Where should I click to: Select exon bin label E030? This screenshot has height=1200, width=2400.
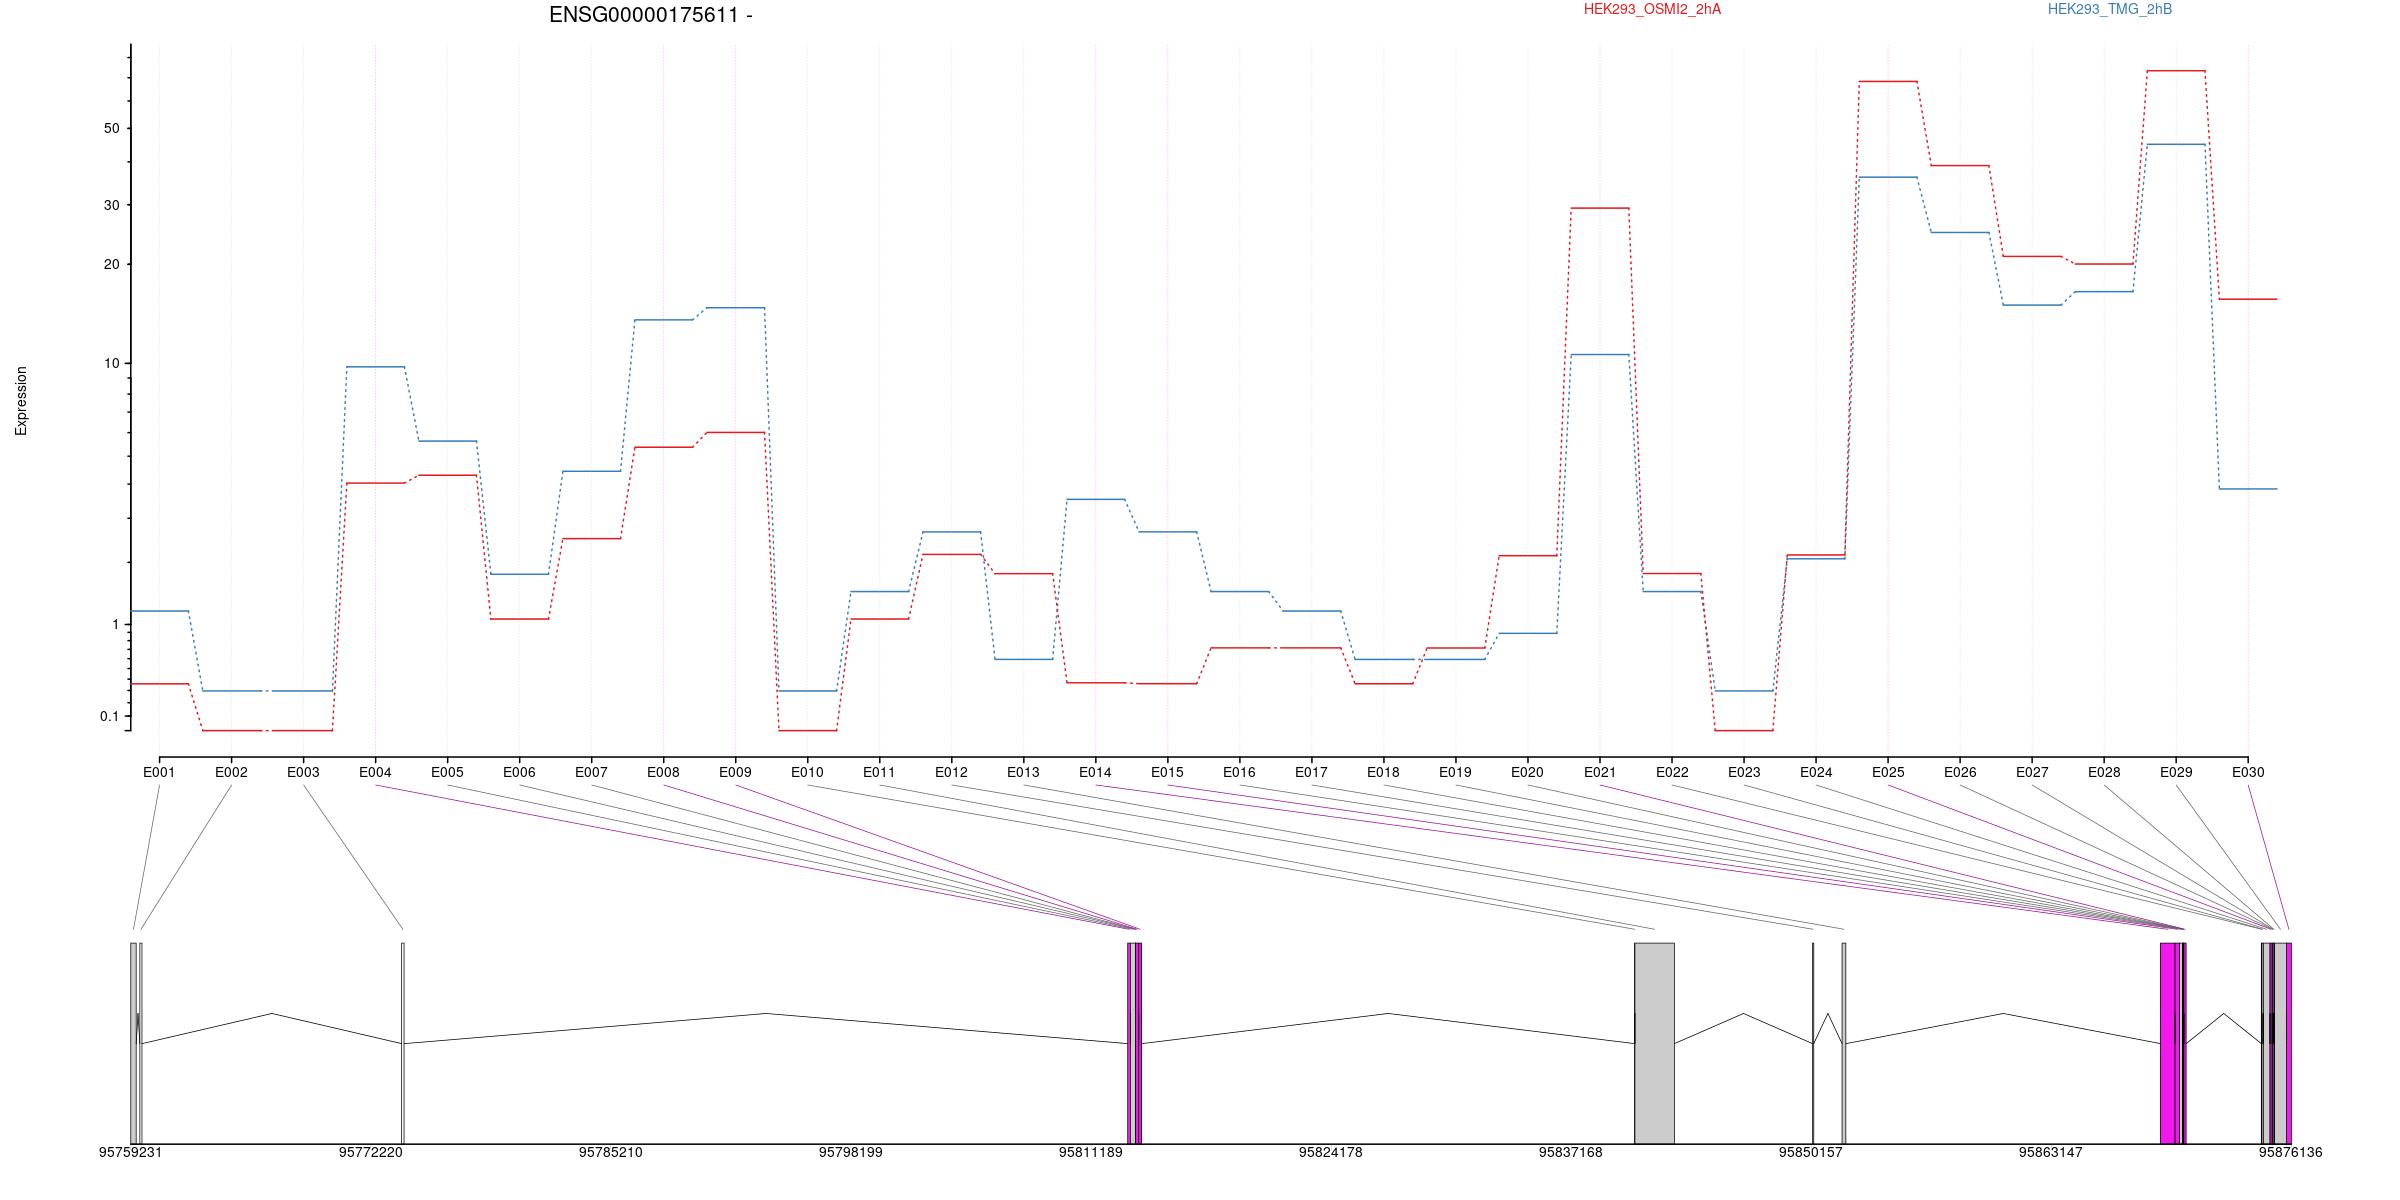(x=2248, y=772)
